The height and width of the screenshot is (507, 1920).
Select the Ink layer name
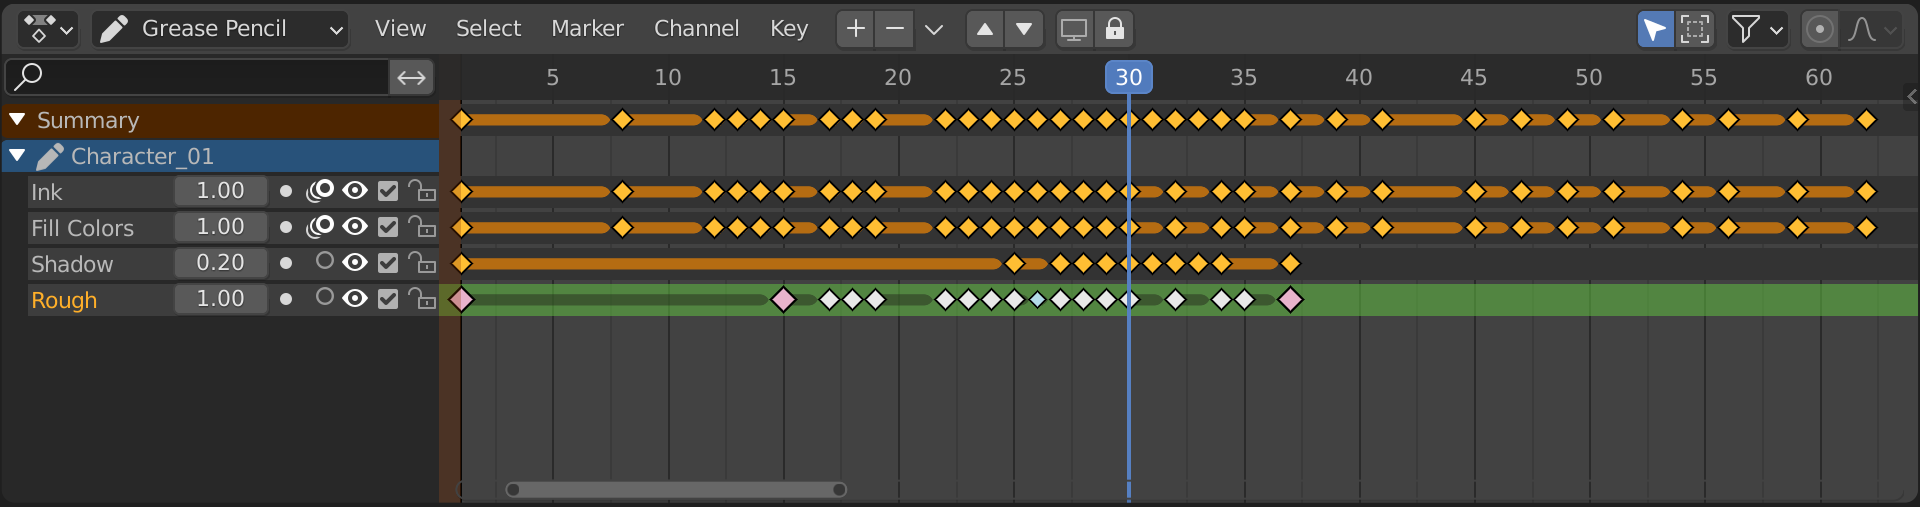pyautogui.click(x=47, y=192)
